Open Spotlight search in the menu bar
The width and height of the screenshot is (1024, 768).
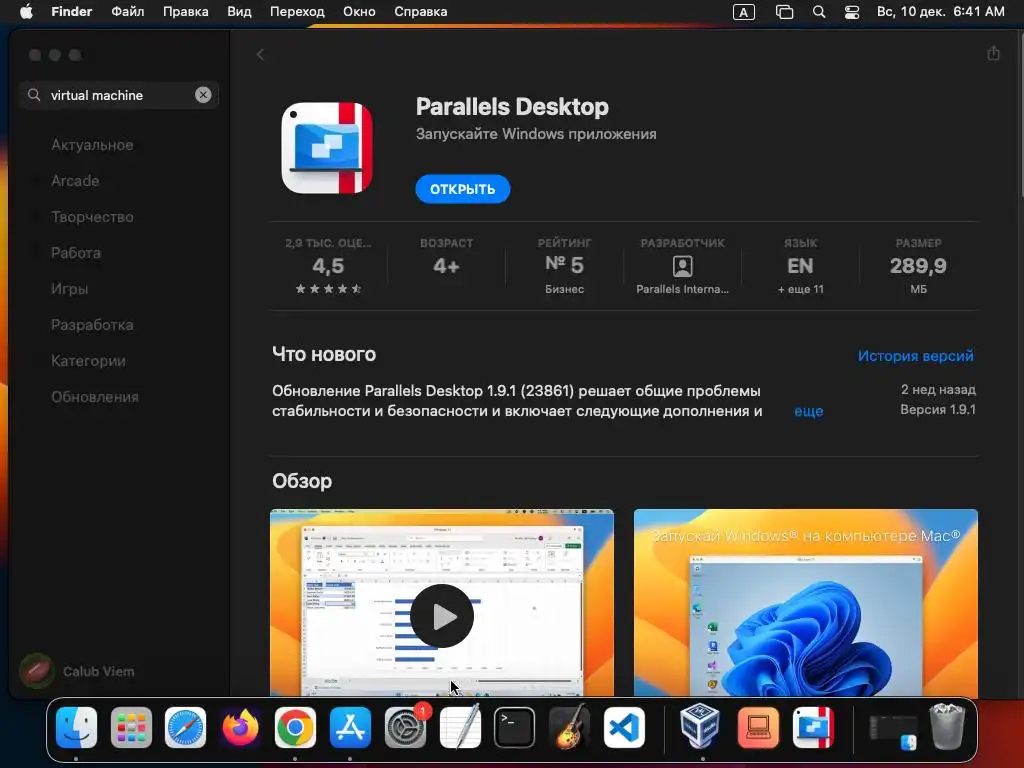[818, 12]
